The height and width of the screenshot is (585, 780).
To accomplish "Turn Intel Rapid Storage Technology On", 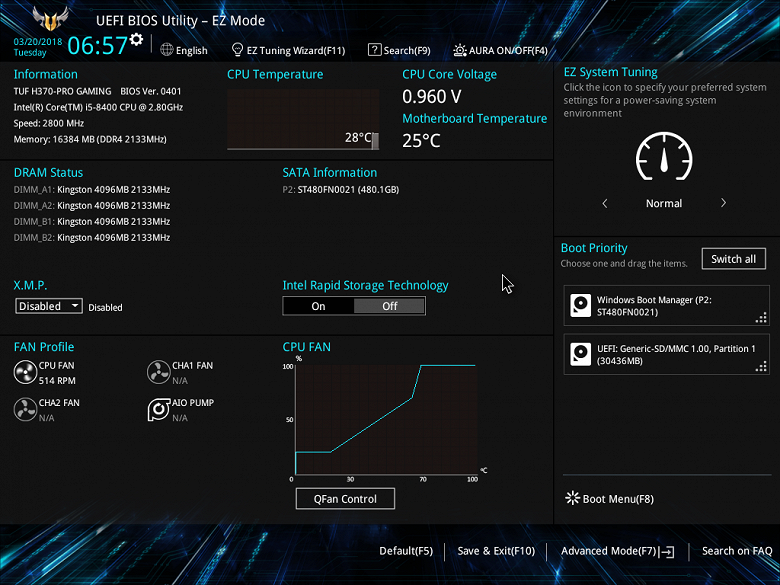I will coord(318,306).
